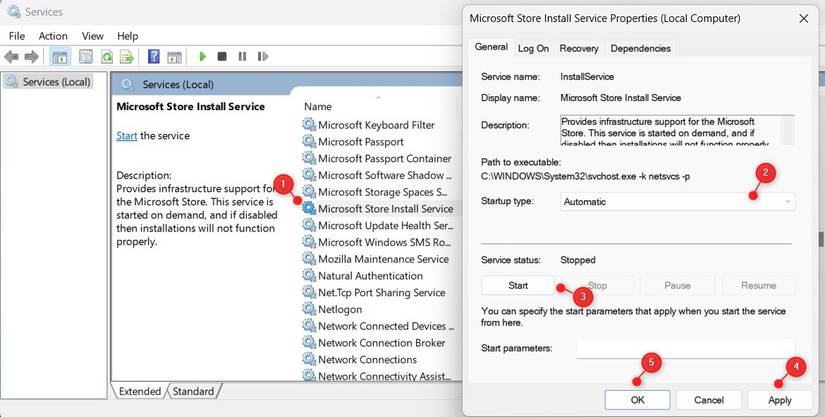Switch to the Recovery tab

579,48
